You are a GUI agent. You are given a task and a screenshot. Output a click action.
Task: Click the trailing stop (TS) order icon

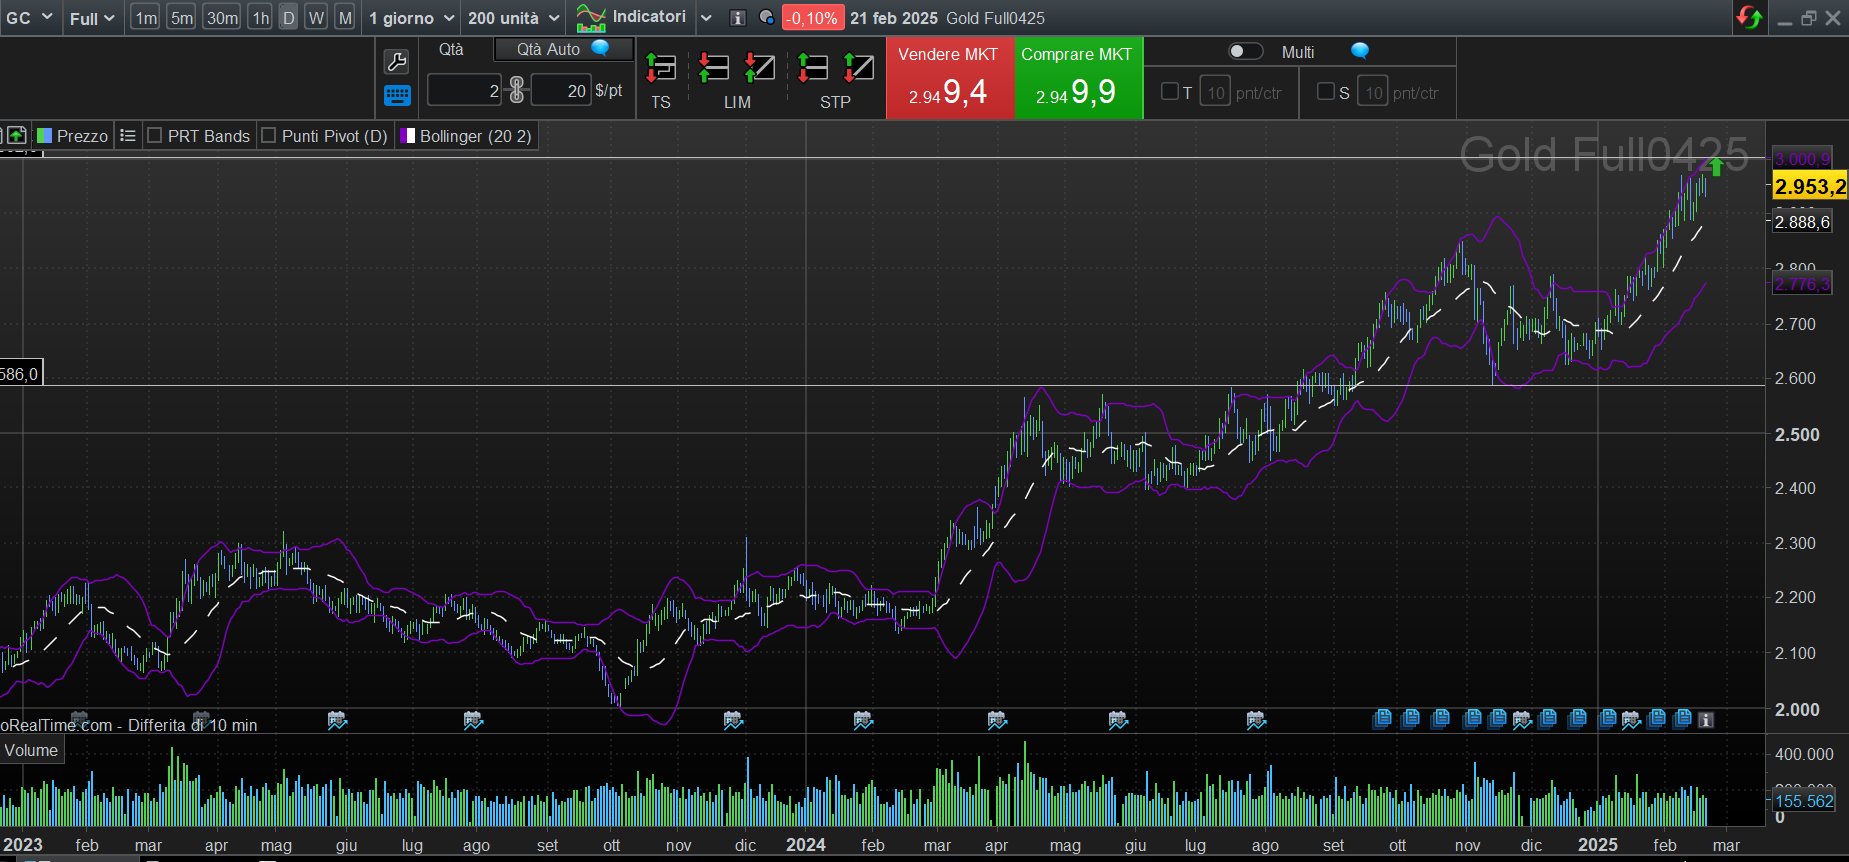click(661, 69)
